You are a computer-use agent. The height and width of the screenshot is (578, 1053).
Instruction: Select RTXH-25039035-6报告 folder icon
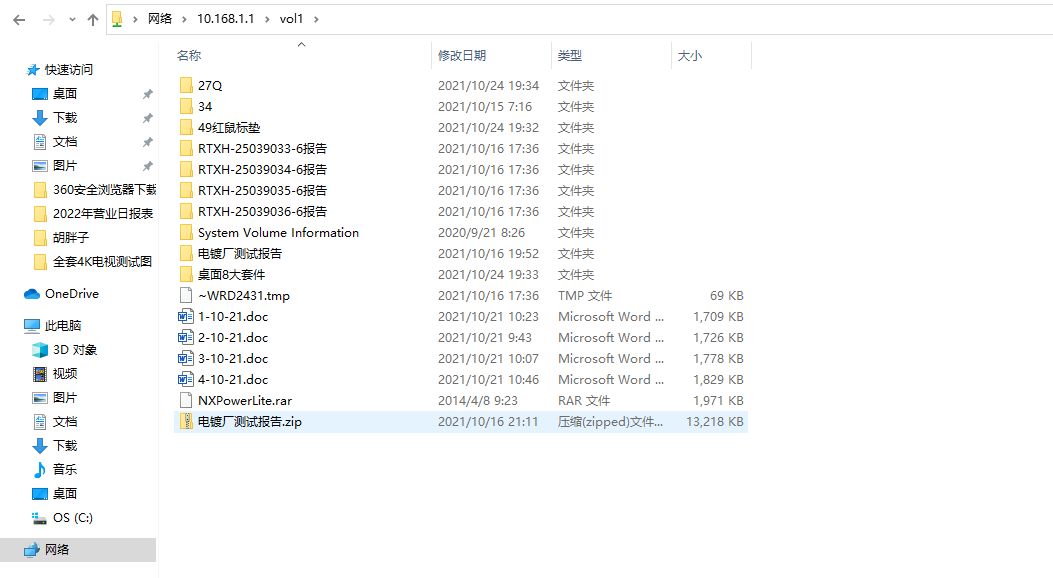click(x=186, y=190)
